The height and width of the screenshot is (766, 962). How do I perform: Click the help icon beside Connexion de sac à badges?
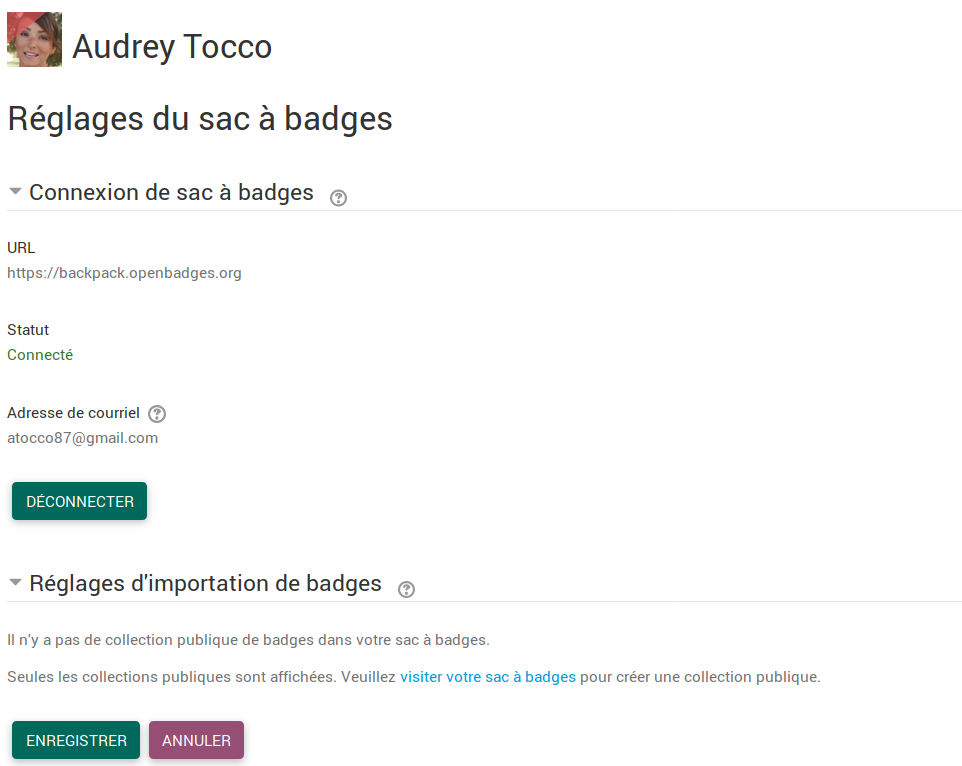pos(339,198)
